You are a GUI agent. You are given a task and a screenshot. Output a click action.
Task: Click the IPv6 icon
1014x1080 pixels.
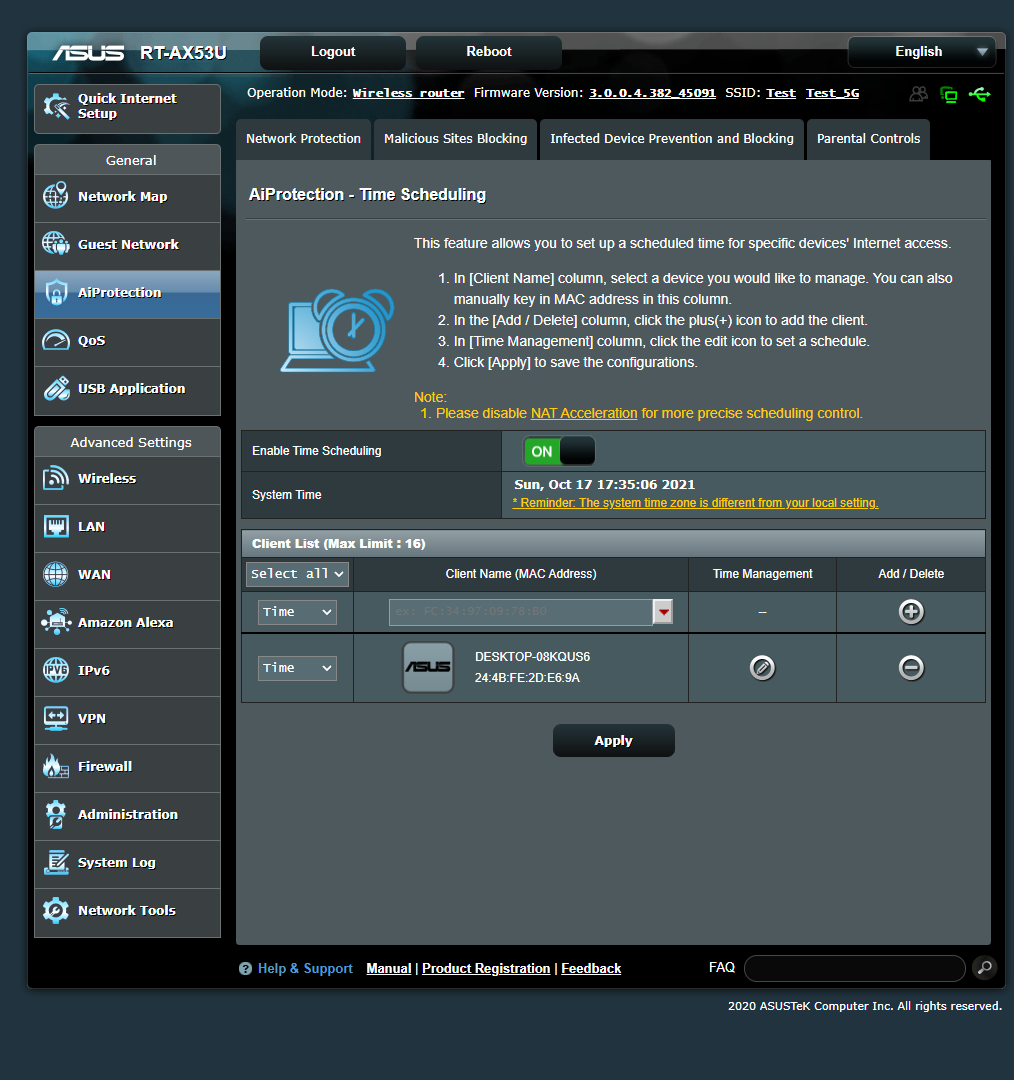click(x=56, y=669)
